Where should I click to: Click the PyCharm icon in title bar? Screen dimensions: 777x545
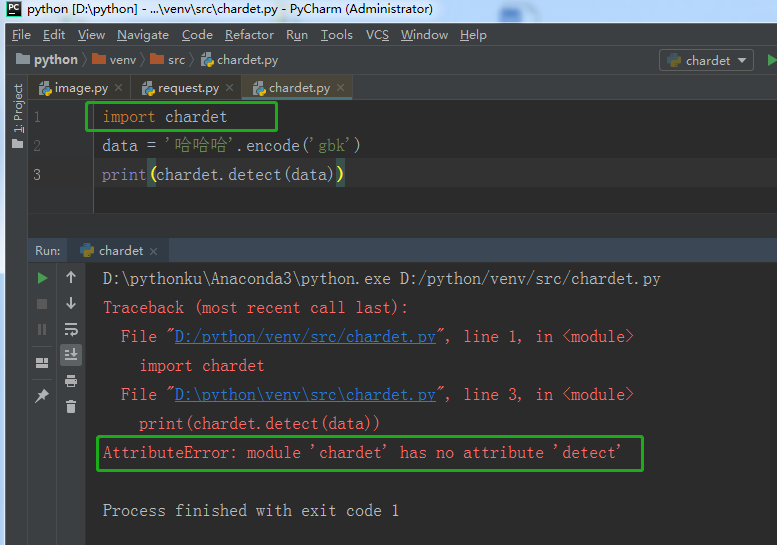14,9
